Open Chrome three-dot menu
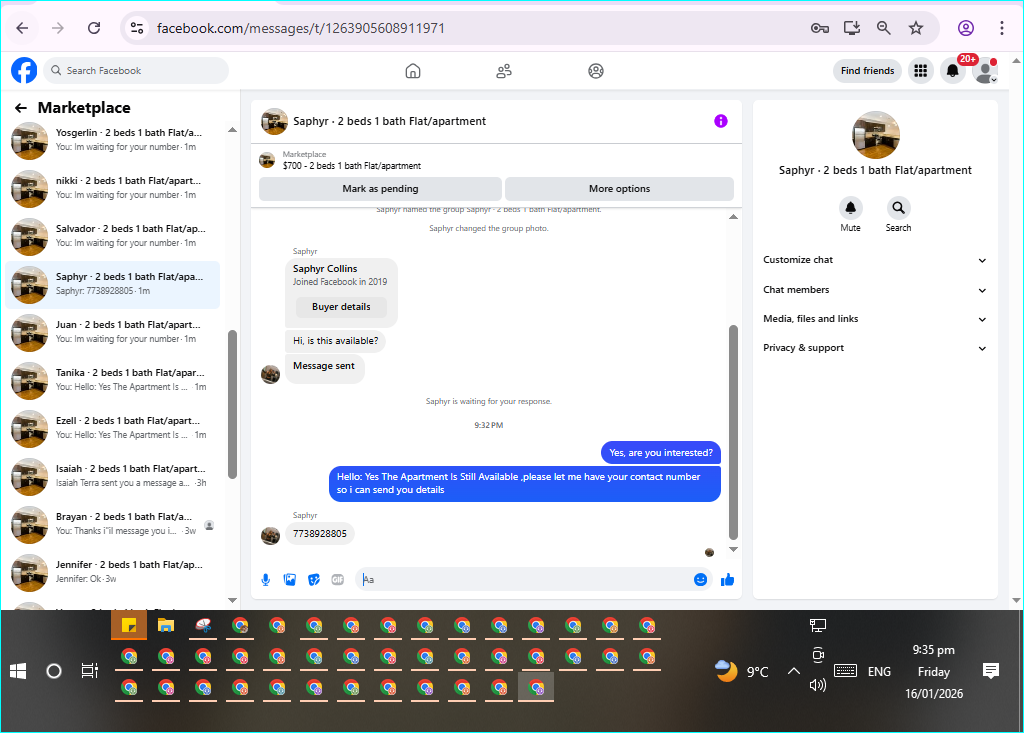The width and height of the screenshot is (1024, 733). click(x=1002, y=28)
